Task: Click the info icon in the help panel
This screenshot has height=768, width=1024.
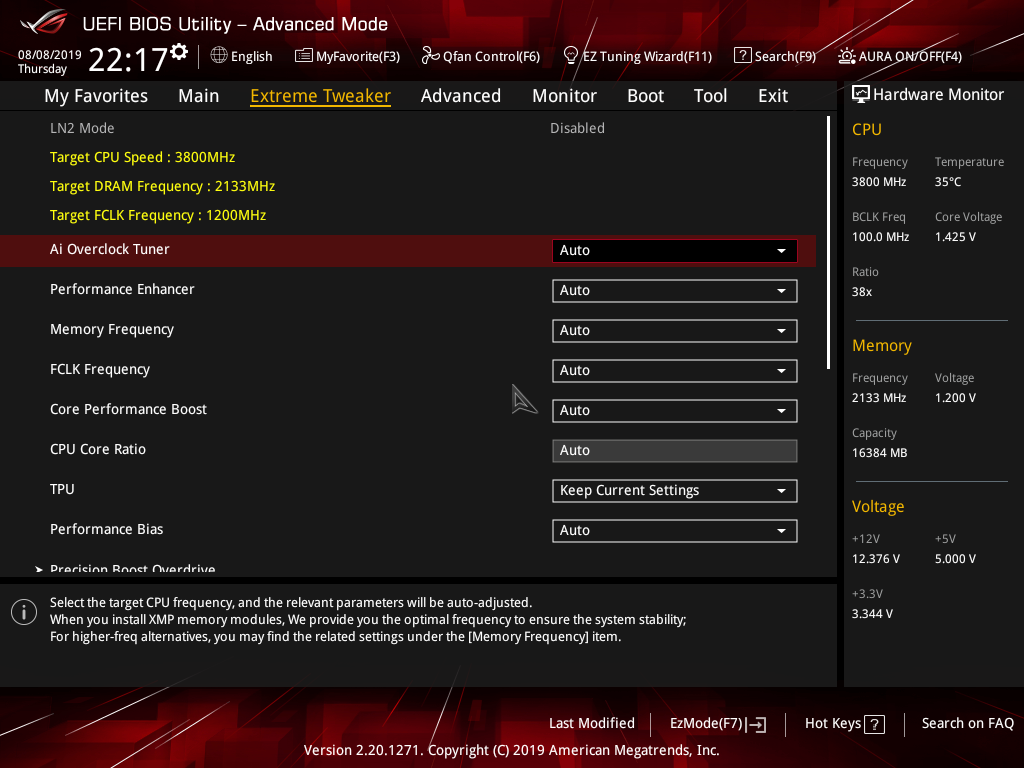Action: (23, 611)
